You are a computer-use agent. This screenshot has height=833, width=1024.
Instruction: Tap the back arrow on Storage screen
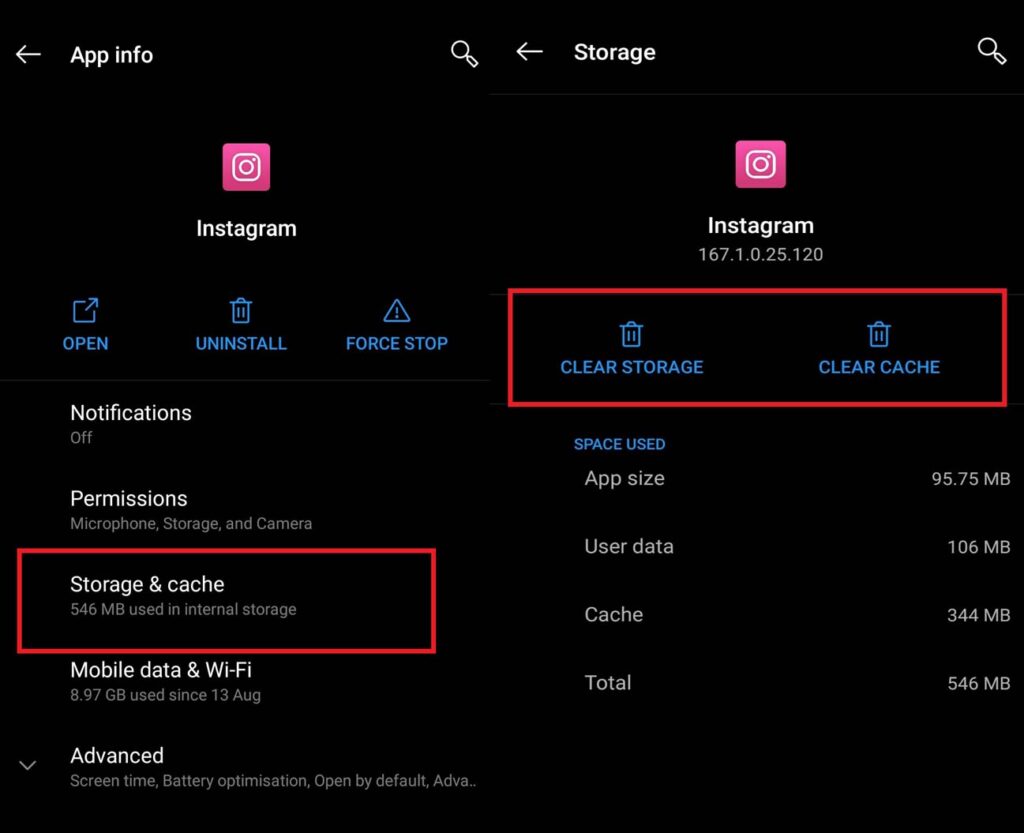point(529,52)
